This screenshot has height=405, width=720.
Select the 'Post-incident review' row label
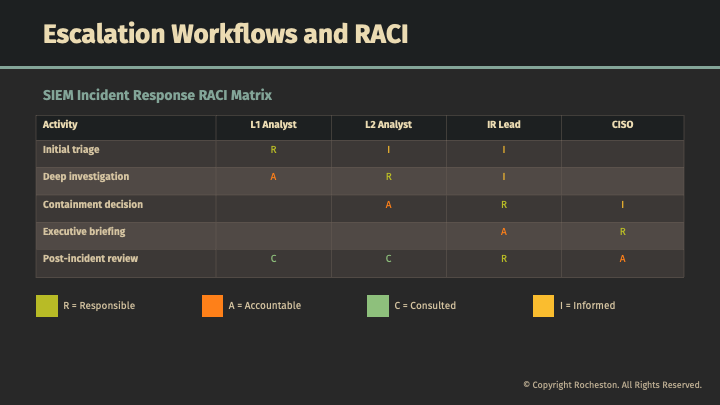tap(90, 259)
